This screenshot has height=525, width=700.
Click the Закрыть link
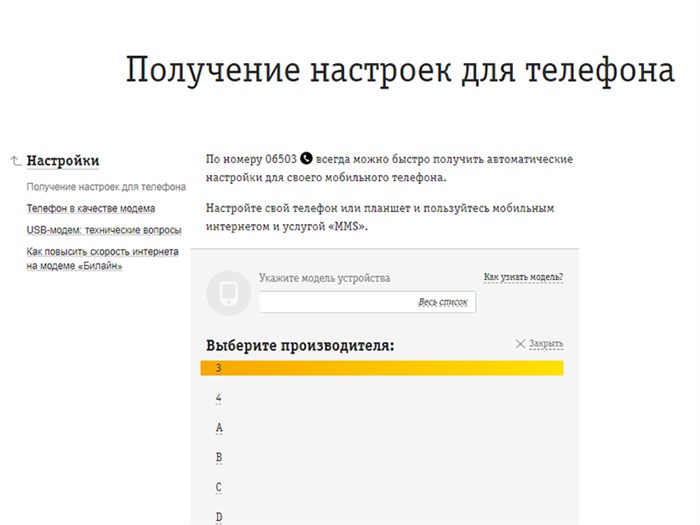pos(546,344)
